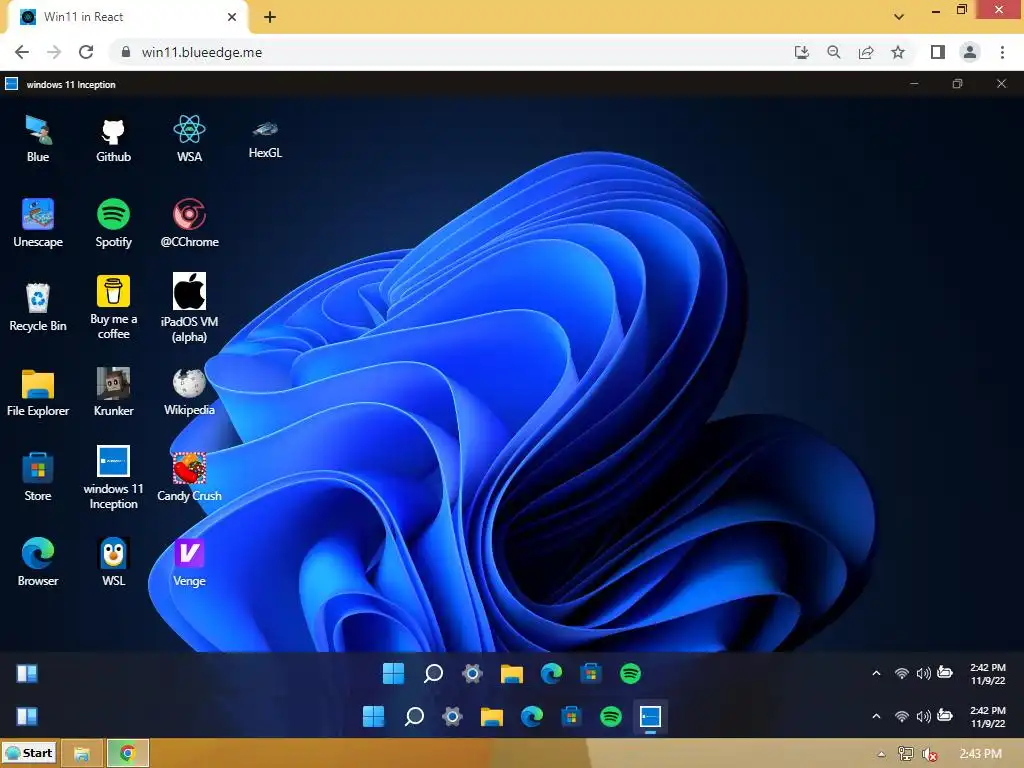The height and width of the screenshot is (768, 1024).
Task: Click network icon in host tray
Action: (x=906, y=754)
